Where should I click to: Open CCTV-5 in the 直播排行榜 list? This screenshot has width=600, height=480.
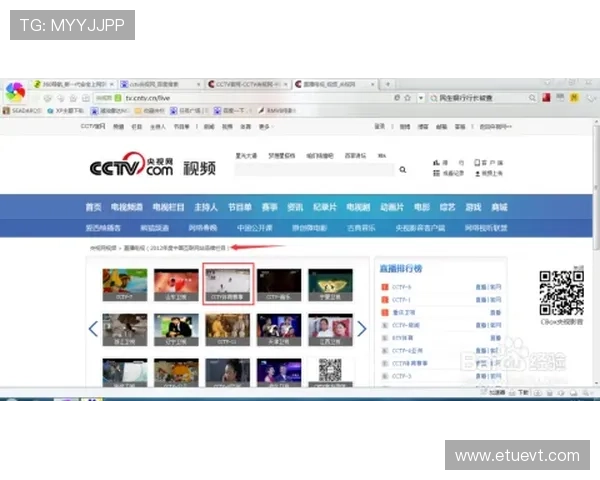click(402, 287)
